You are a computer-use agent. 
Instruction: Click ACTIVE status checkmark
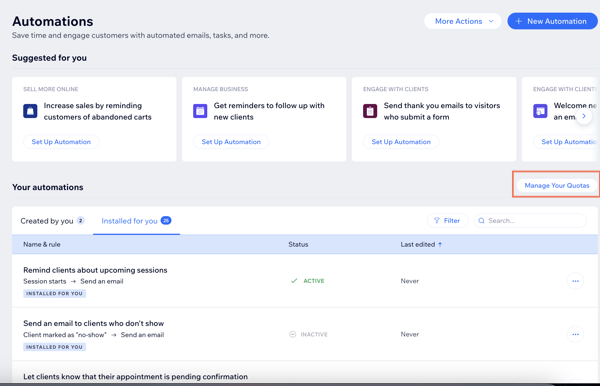[x=294, y=281]
